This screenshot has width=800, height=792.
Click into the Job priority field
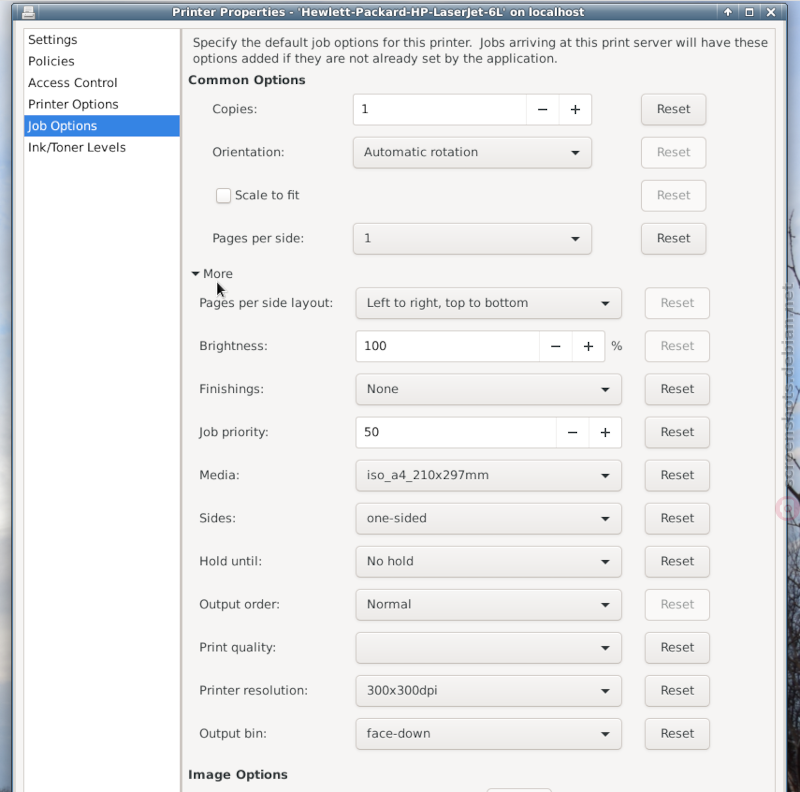[x=456, y=432]
